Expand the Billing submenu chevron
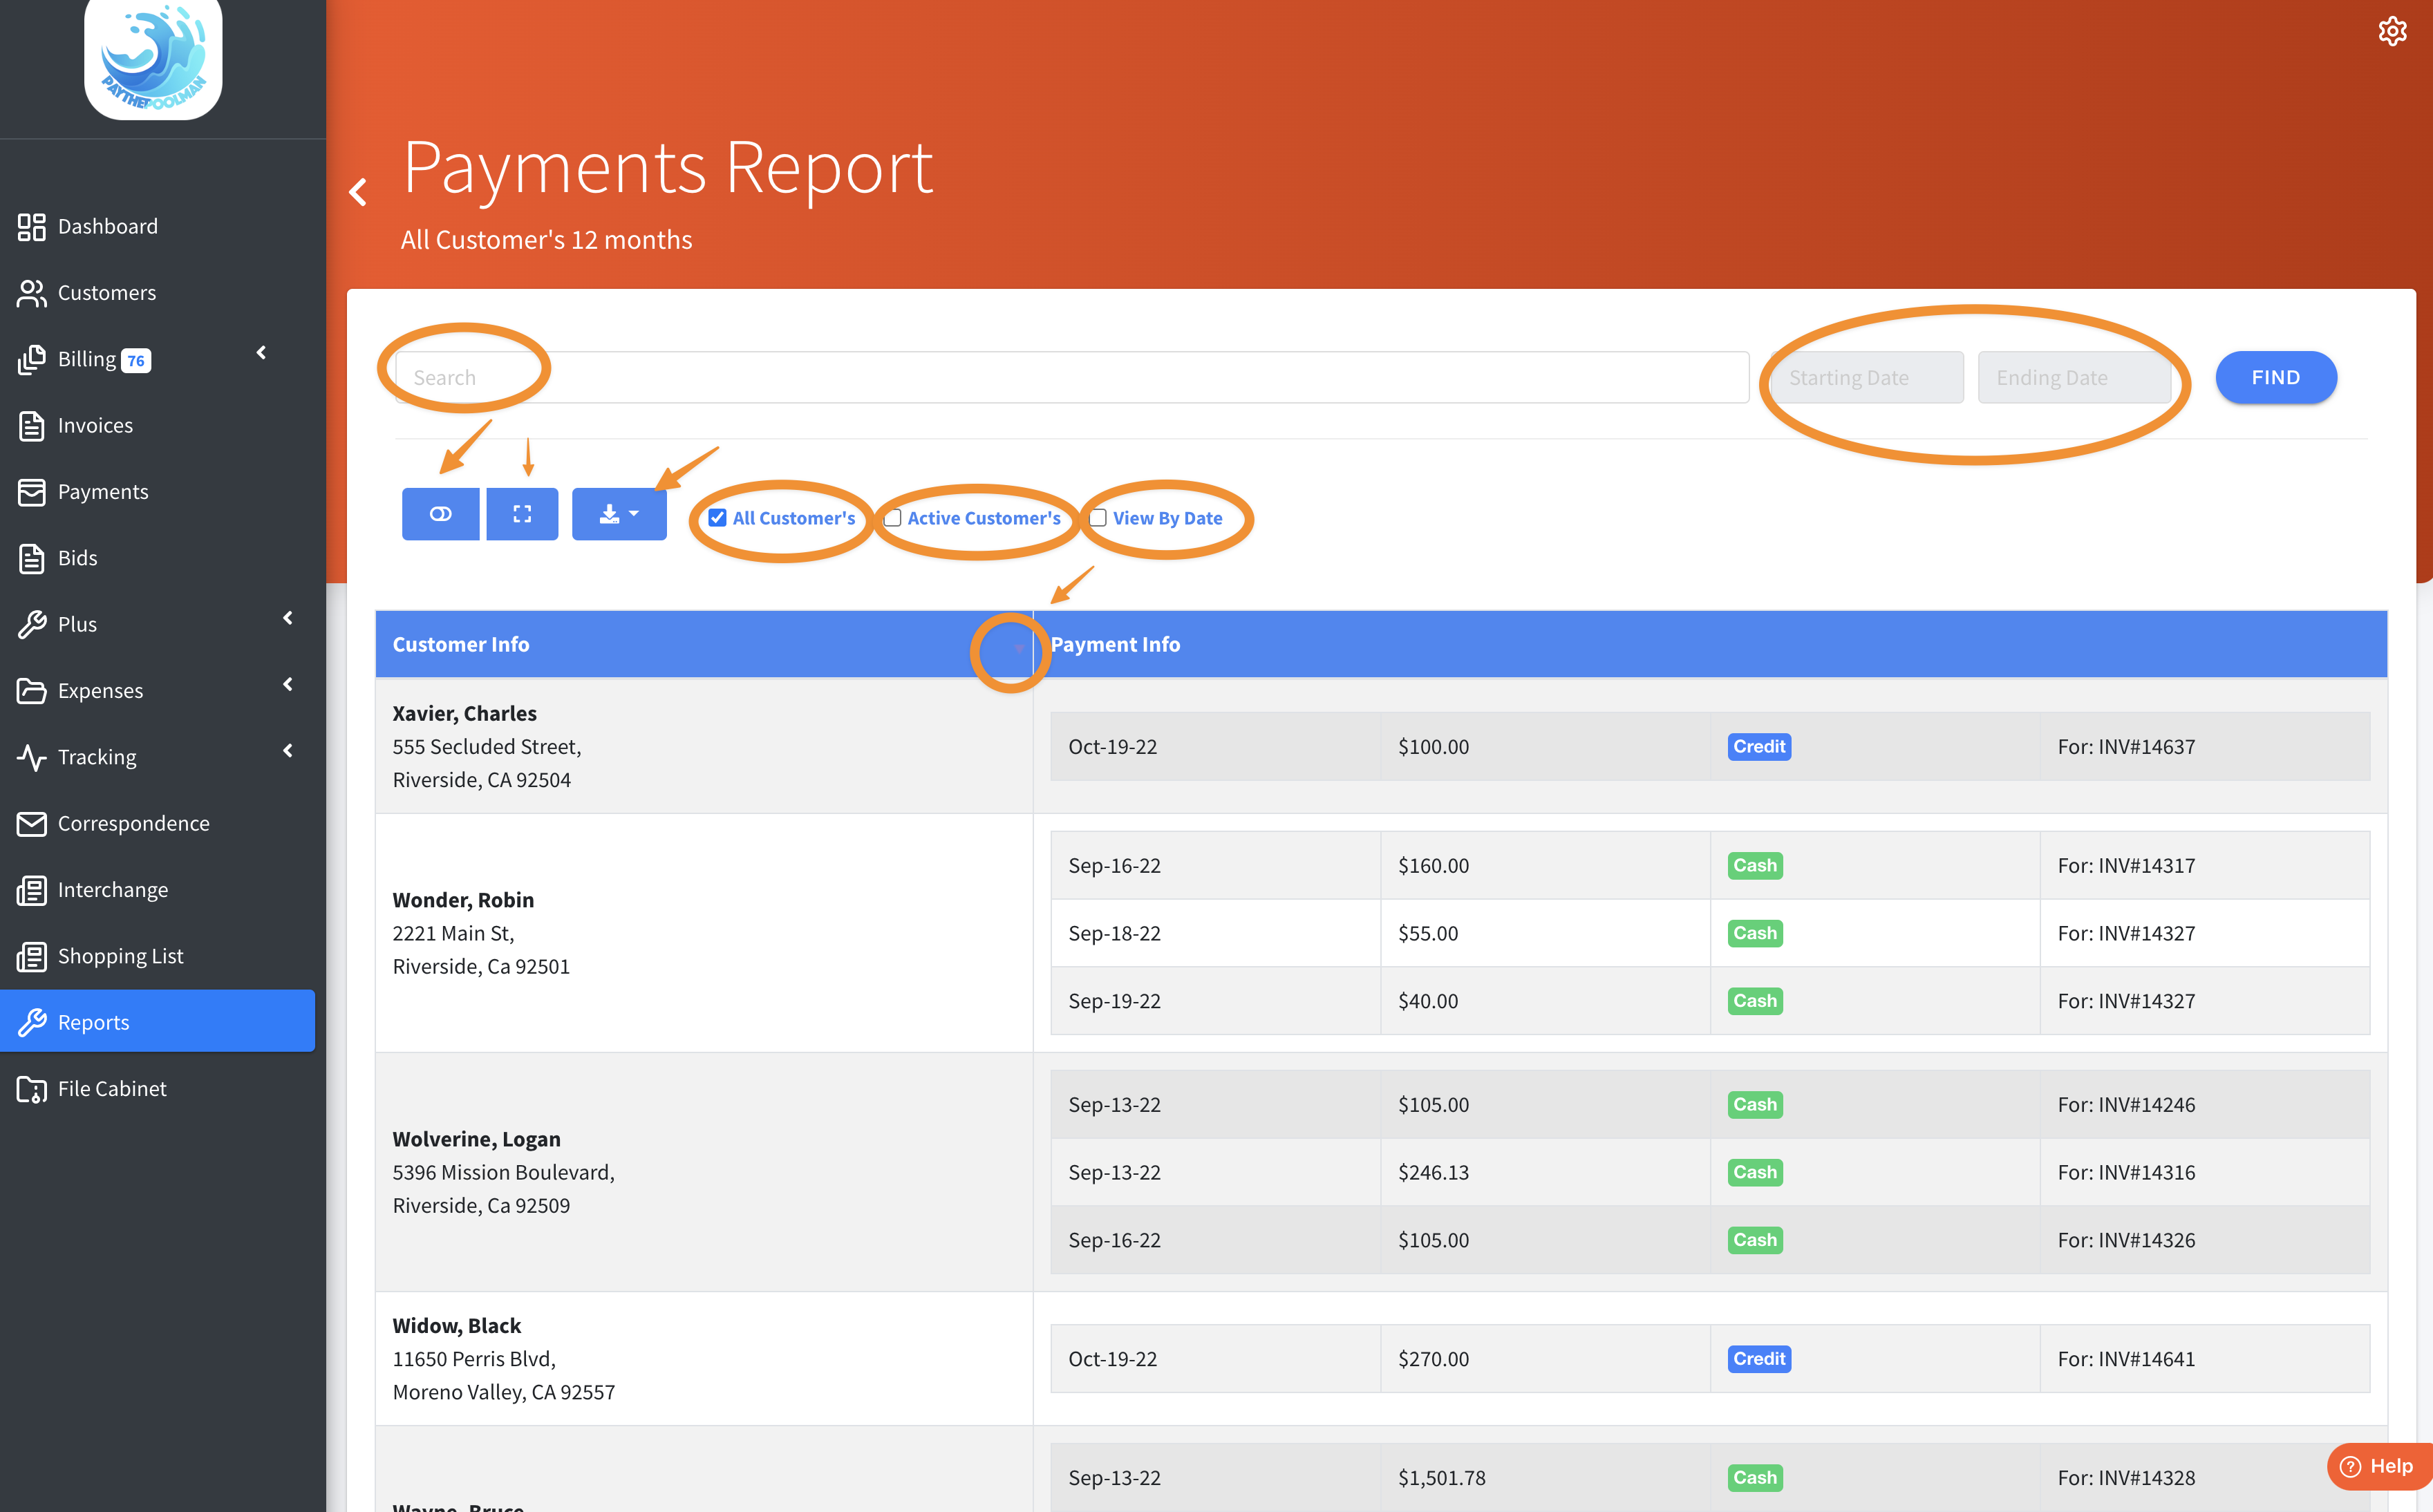2433x1512 pixels. [x=262, y=353]
